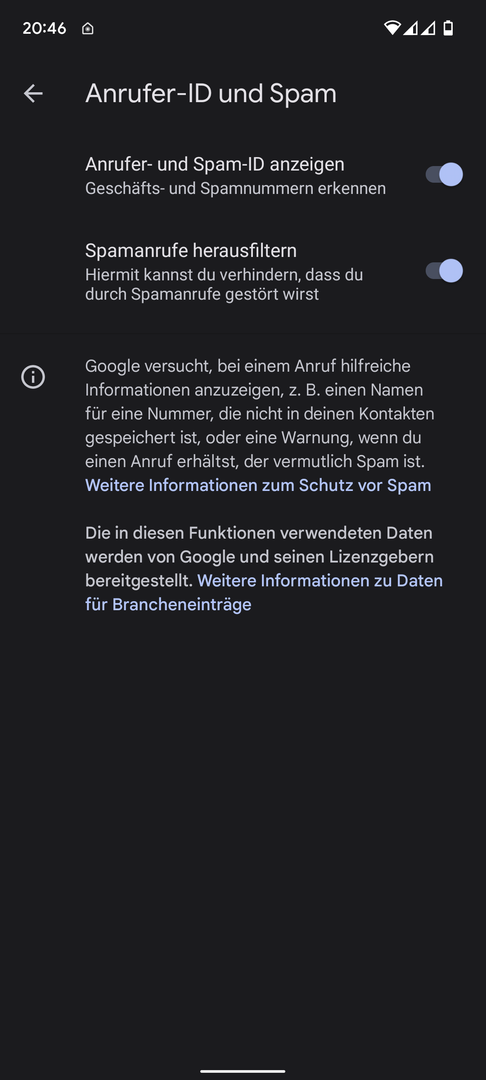
Task: Tap the first mobile signal icon
Action: [410, 28]
